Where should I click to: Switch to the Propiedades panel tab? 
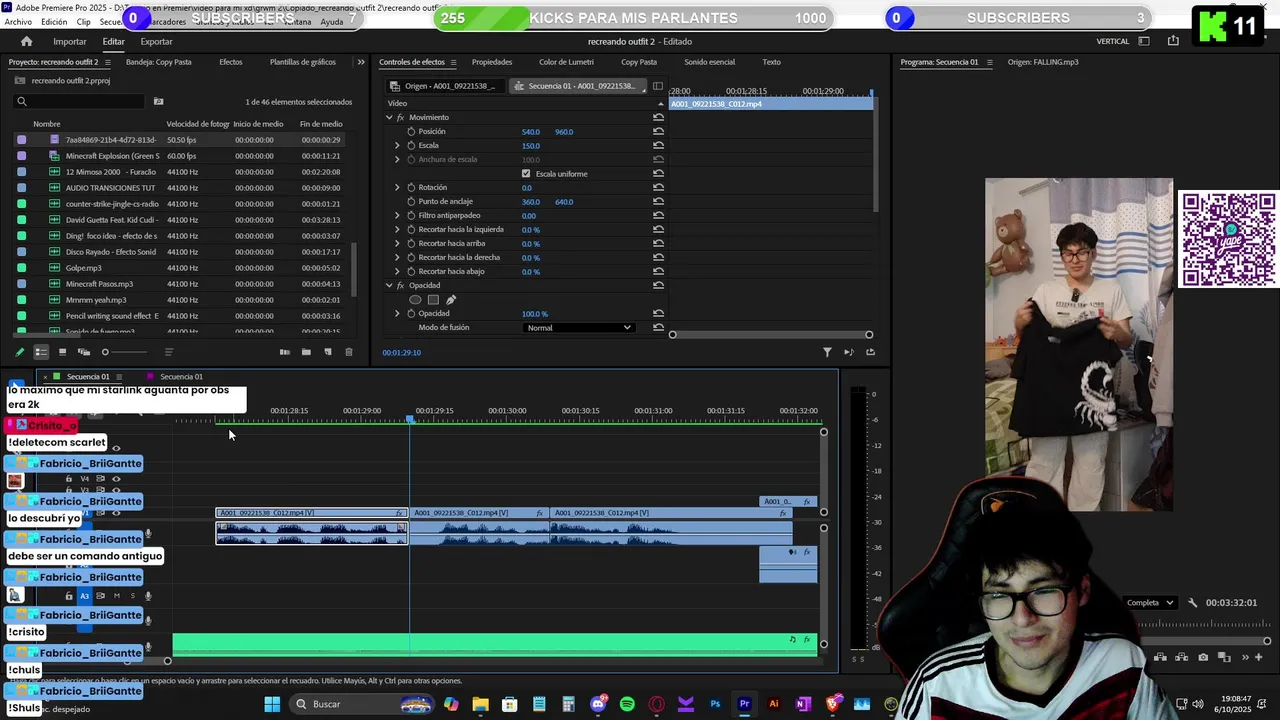tap(492, 62)
